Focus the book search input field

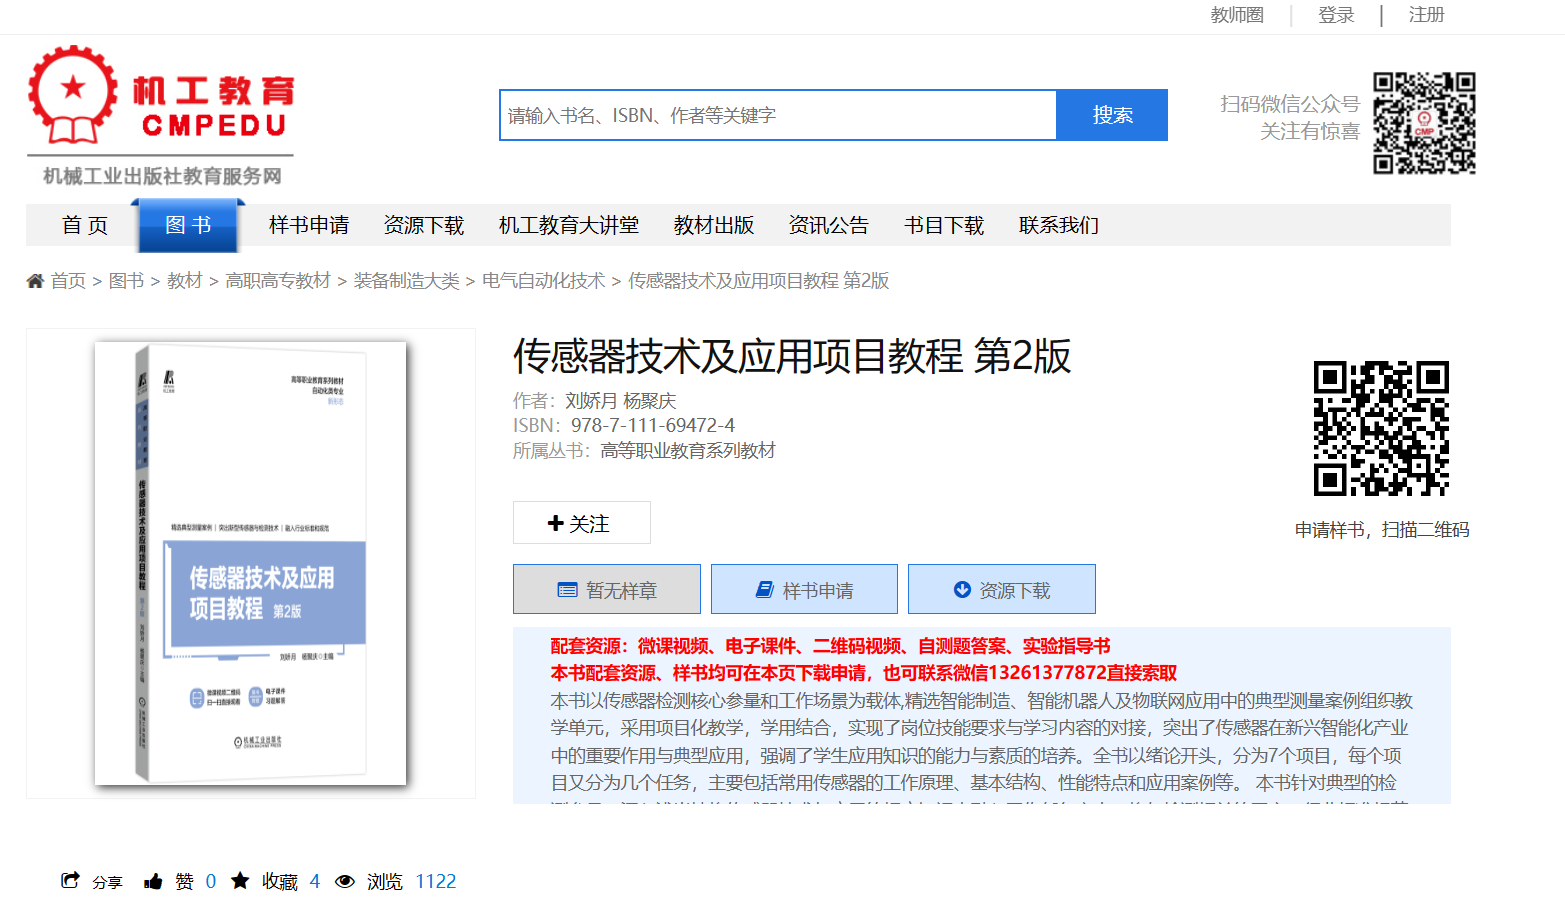coord(778,115)
